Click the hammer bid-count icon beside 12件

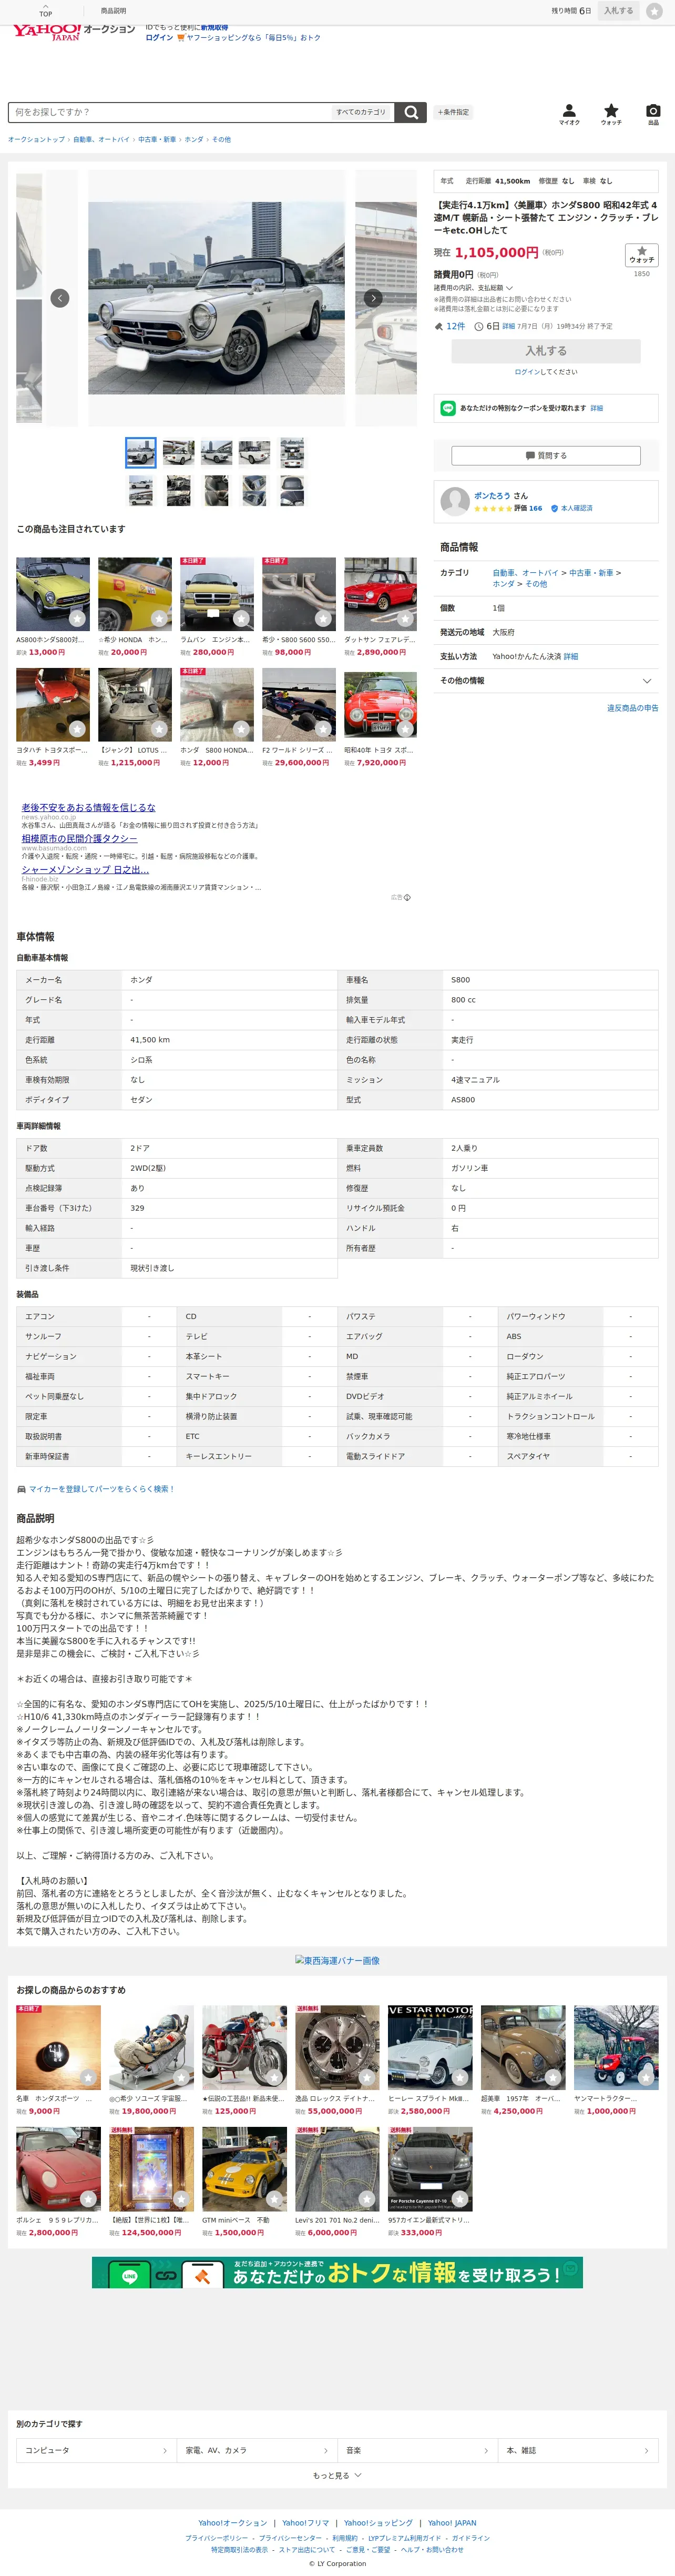point(438,326)
